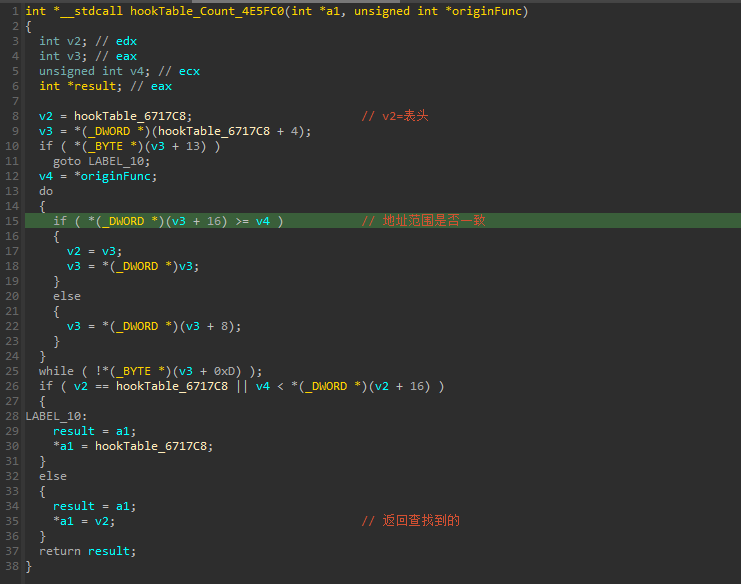Place cursor on v4 = *originFunc line
Image resolution: width=741 pixels, height=584 pixels.
pos(98,176)
